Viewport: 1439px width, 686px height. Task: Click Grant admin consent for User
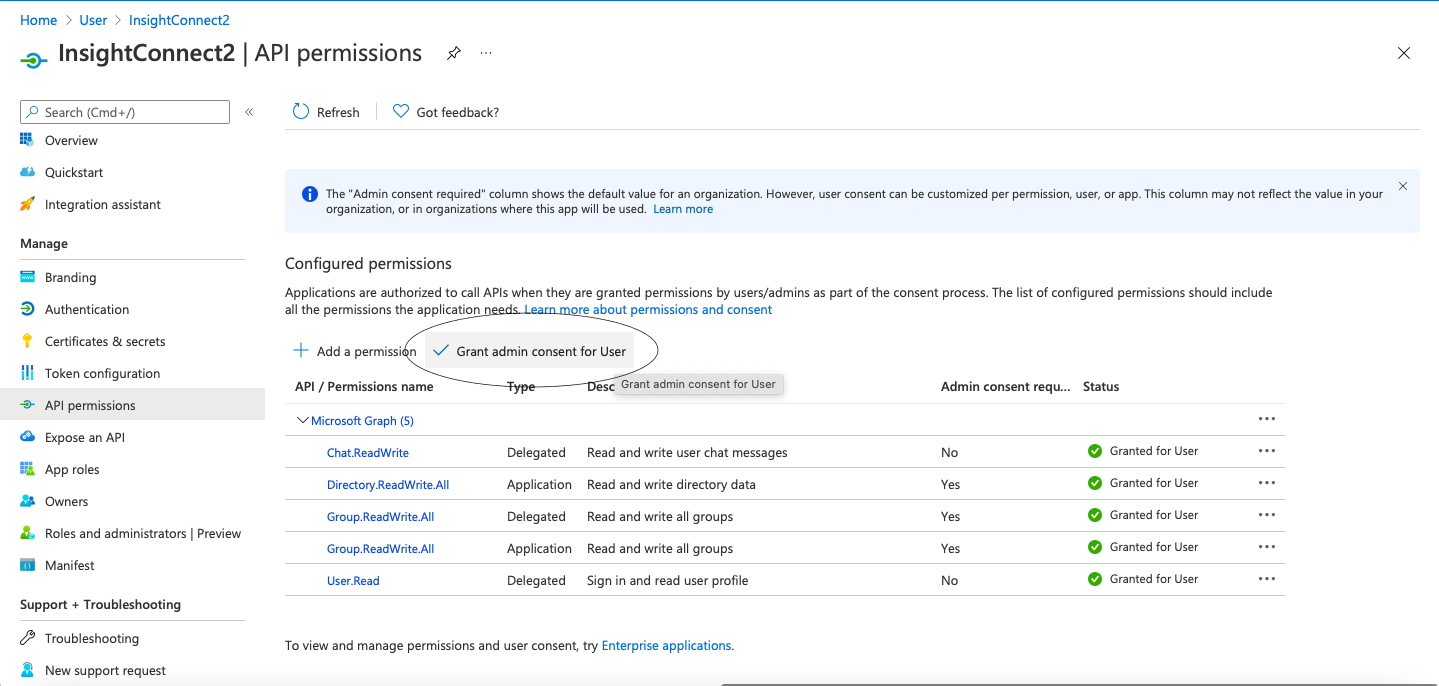[530, 351]
